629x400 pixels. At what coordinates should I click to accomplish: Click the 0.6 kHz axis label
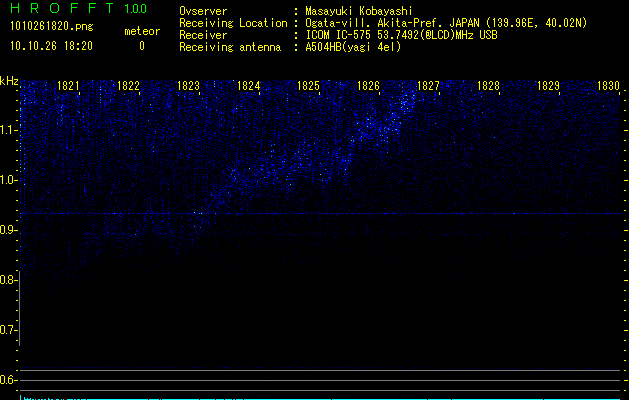[8, 380]
